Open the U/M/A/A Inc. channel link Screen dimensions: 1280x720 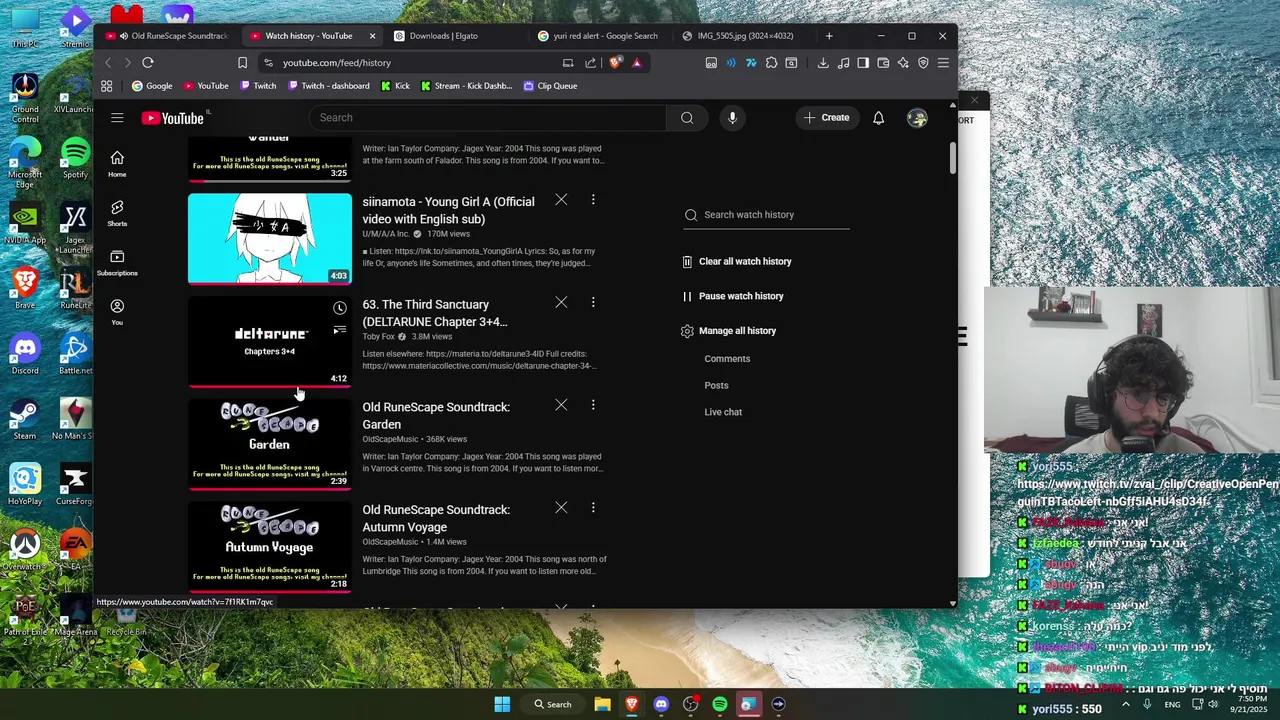pyautogui.click(x=386, y=234)
